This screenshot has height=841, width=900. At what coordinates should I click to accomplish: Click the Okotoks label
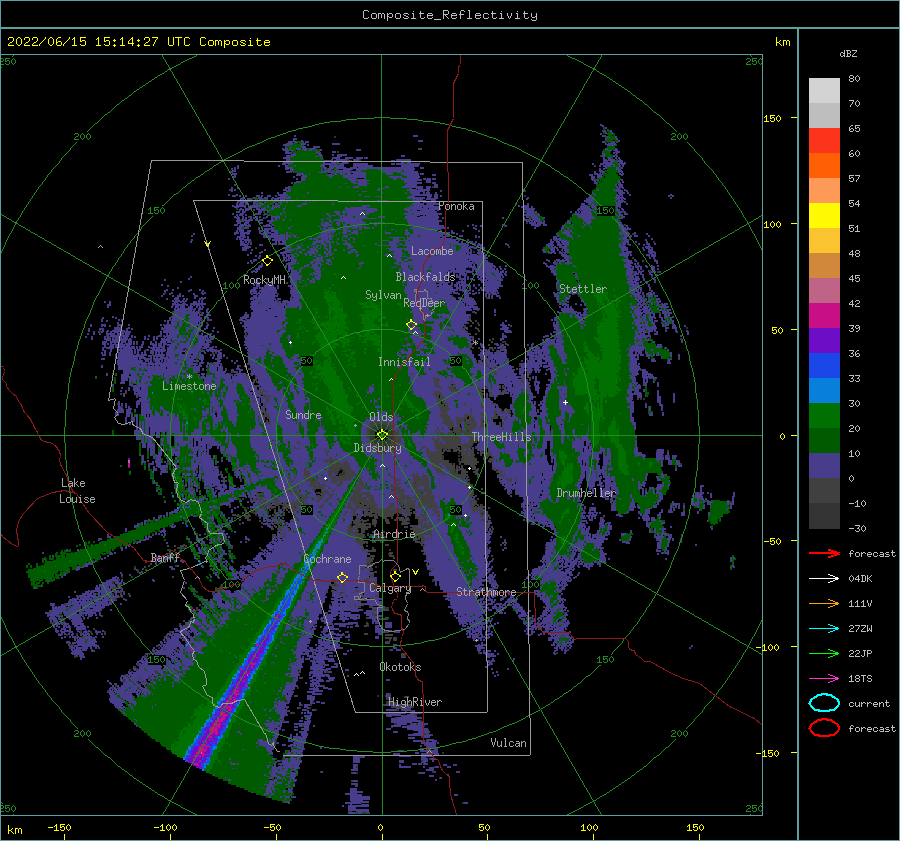tap(400, 668)
